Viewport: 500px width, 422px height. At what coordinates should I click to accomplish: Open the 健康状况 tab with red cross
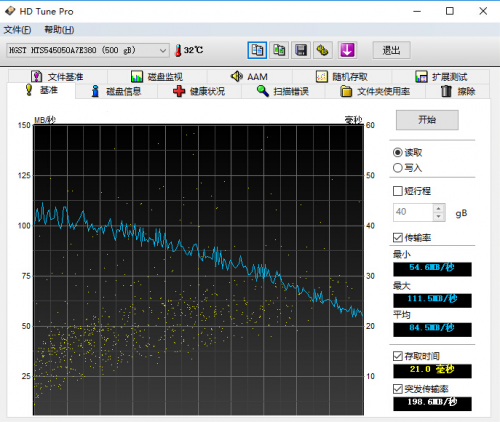(199, 91)
